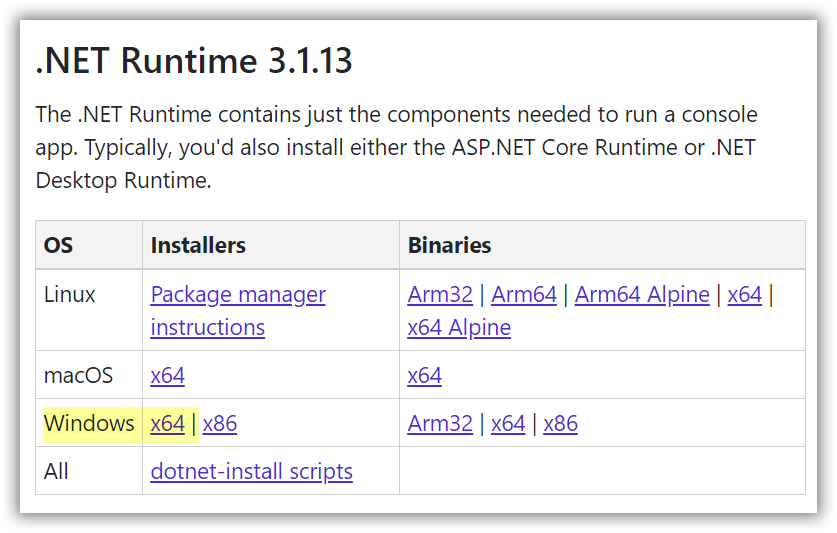The width and height of the screenshot is (837, 533).
Task: Open the Linux Package manager instructions link
Action: pos(238,310)
